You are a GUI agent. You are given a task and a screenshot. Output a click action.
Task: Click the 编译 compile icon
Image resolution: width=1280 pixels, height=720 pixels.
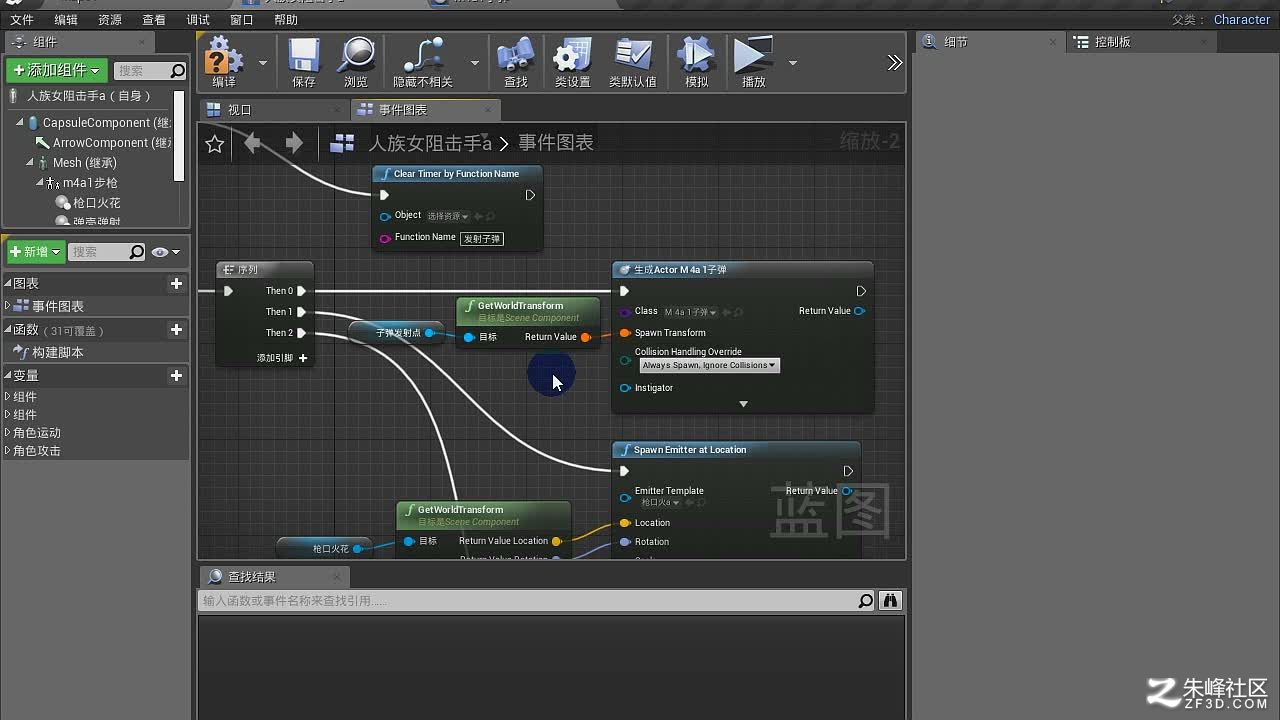point(224,56)
